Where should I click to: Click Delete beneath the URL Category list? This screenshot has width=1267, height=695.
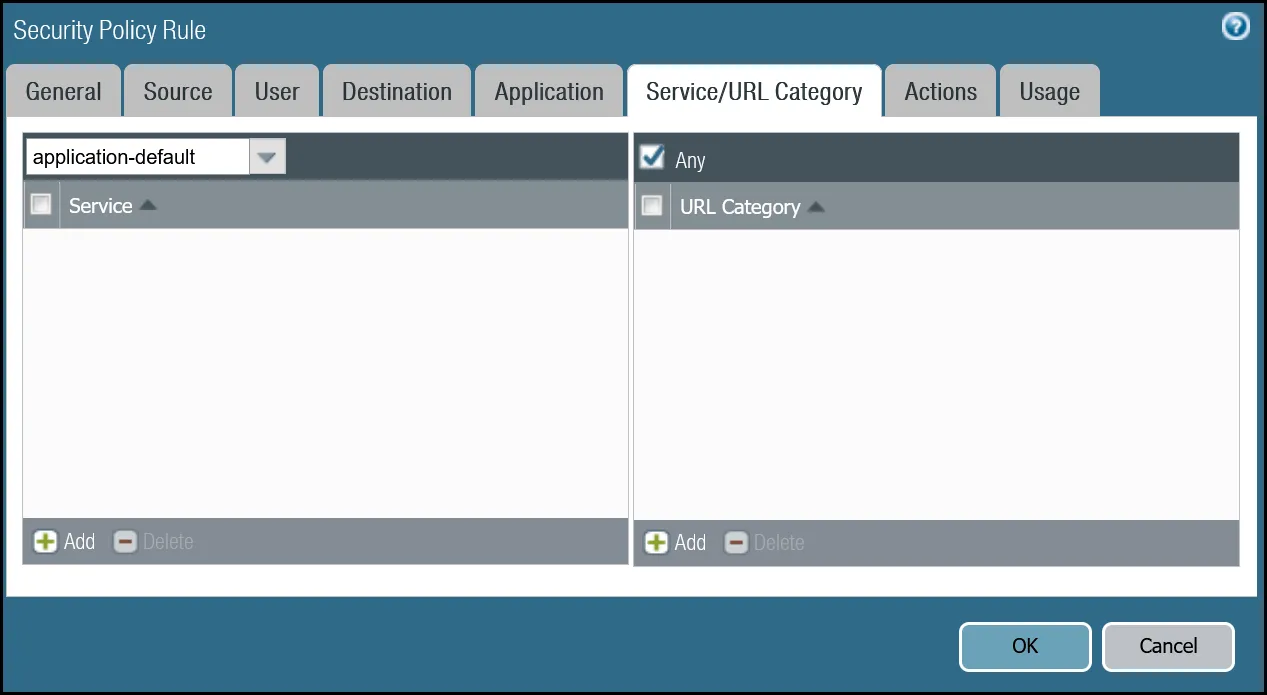click(x=764, y=542)
